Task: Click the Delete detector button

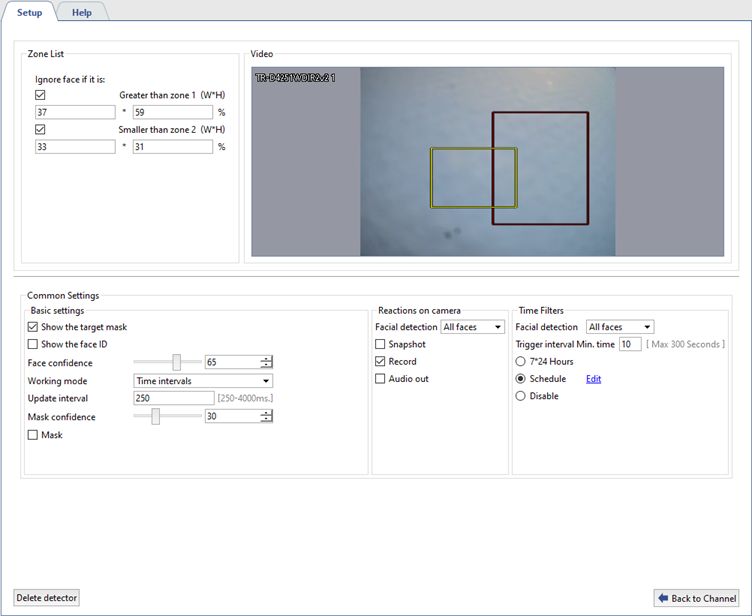Action: (47, 598)
